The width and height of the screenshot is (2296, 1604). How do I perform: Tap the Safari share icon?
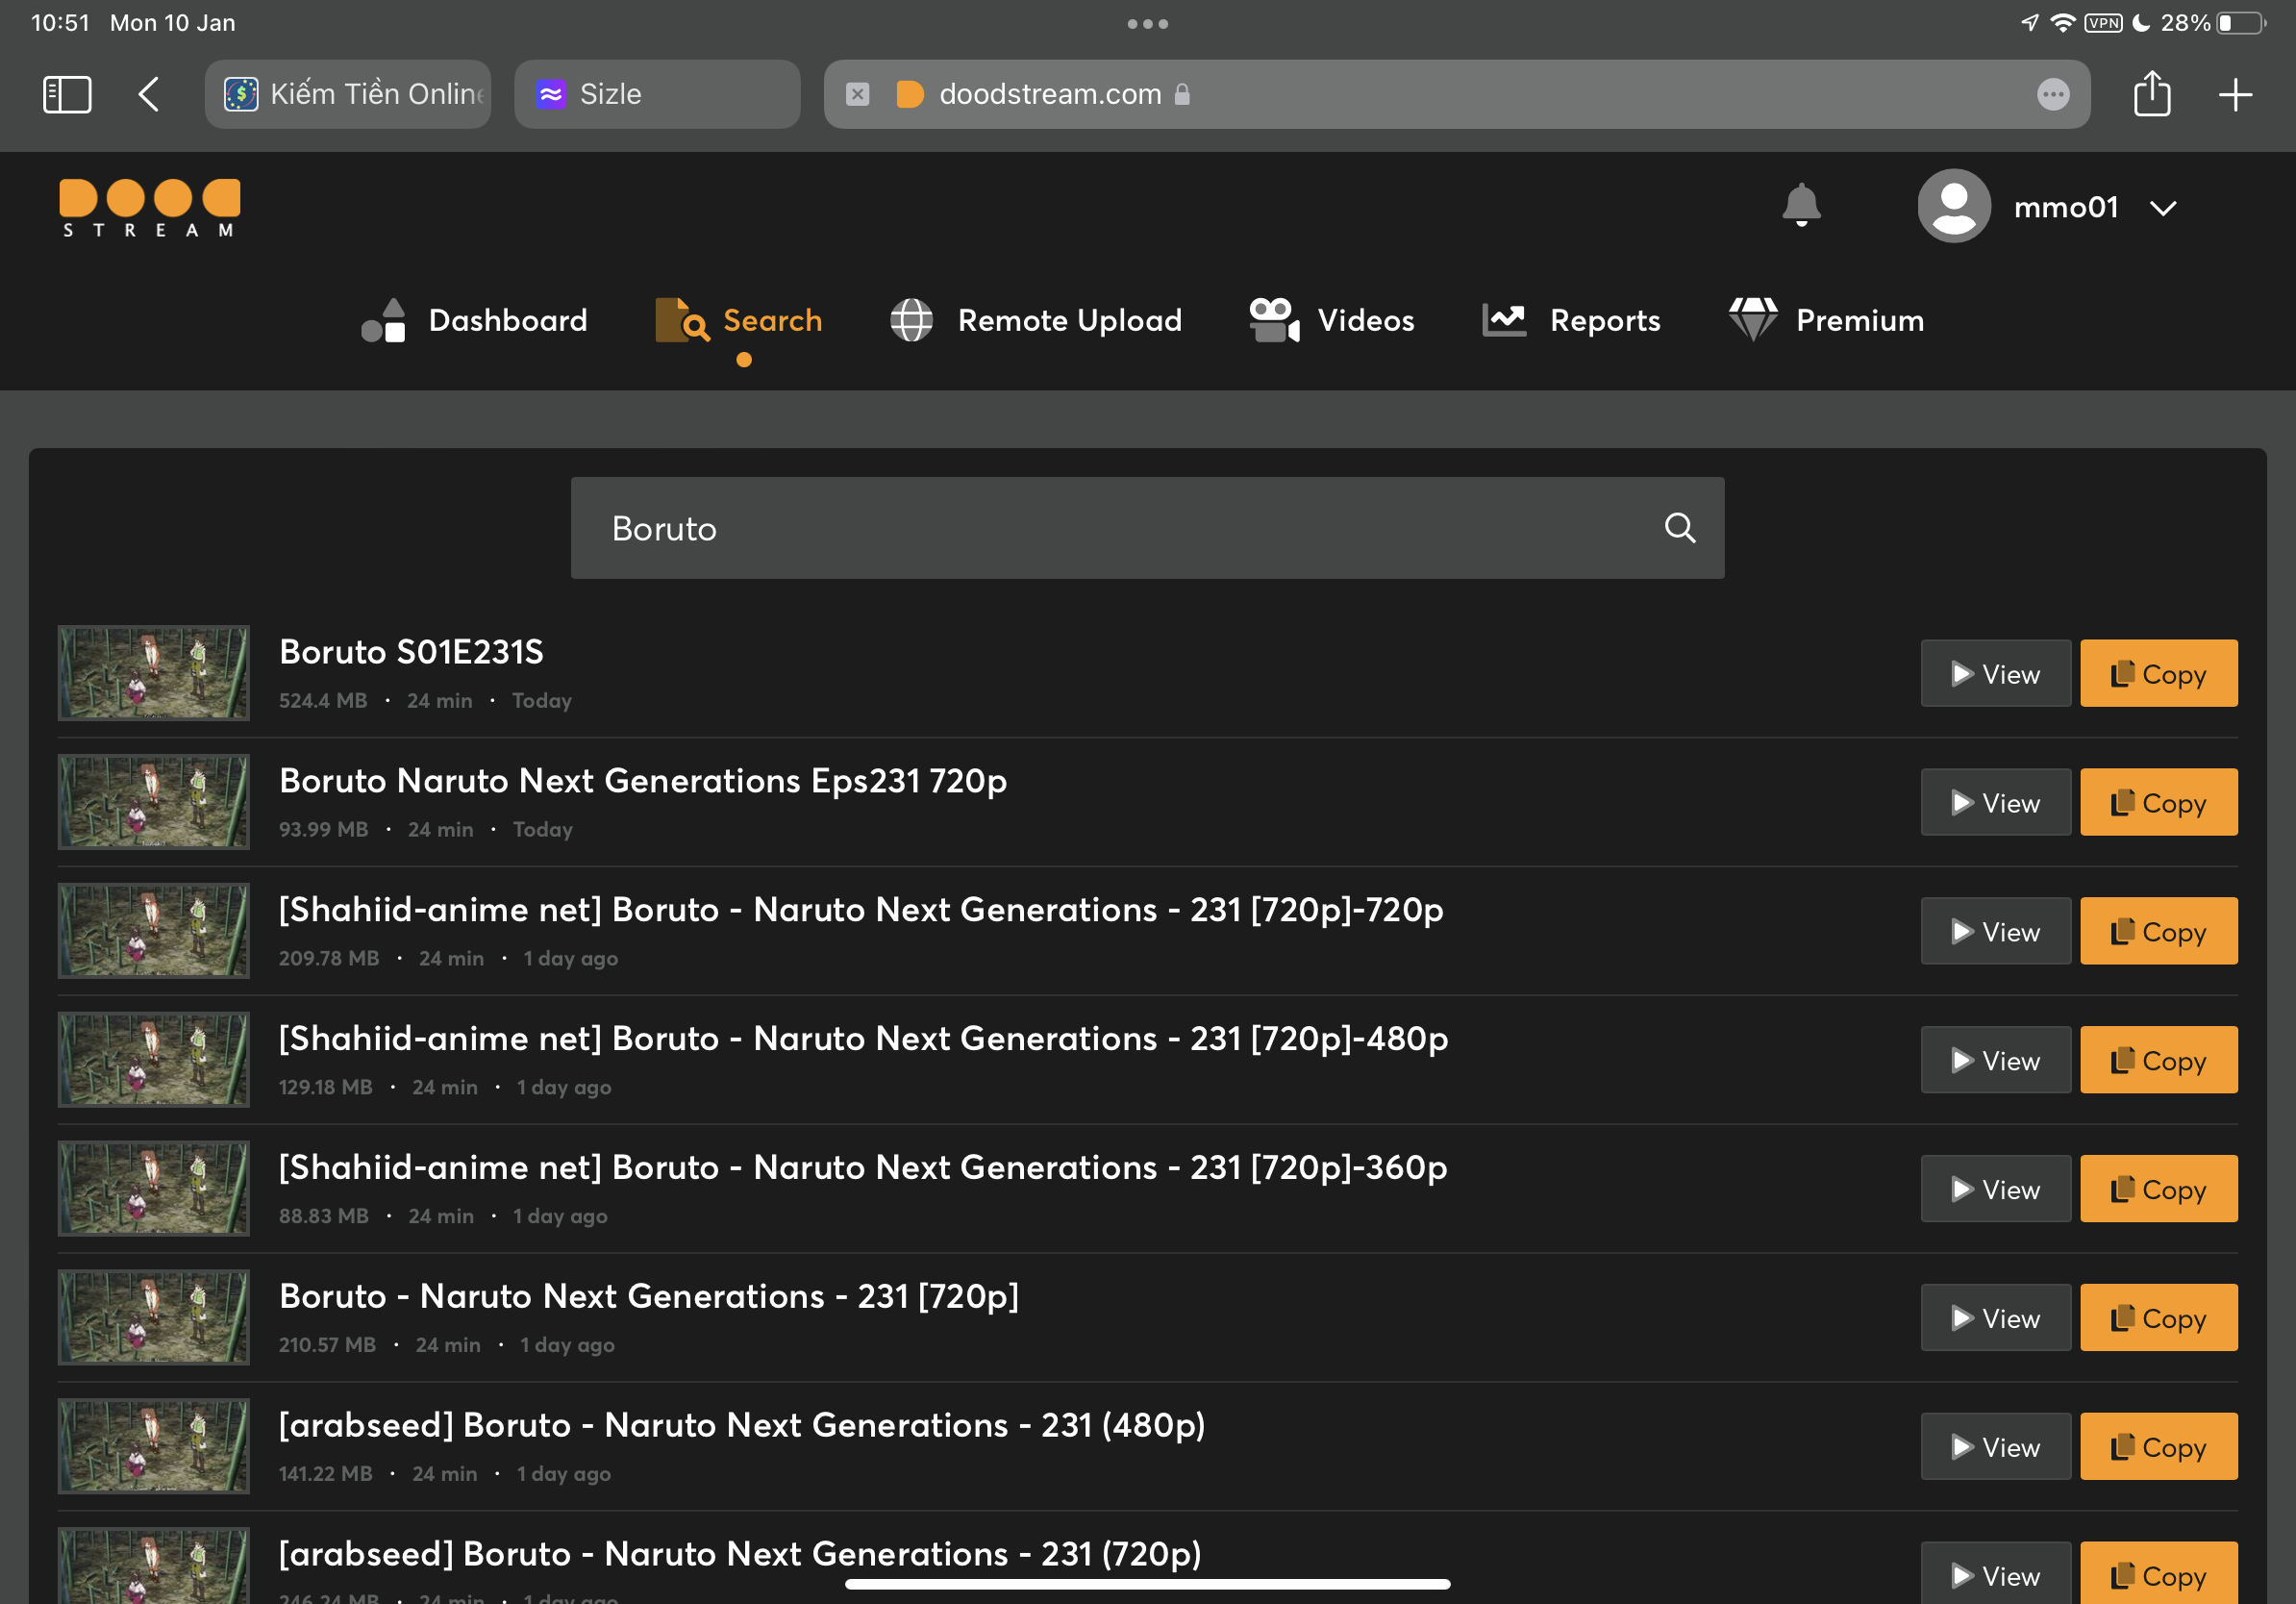coord(2151,94)
